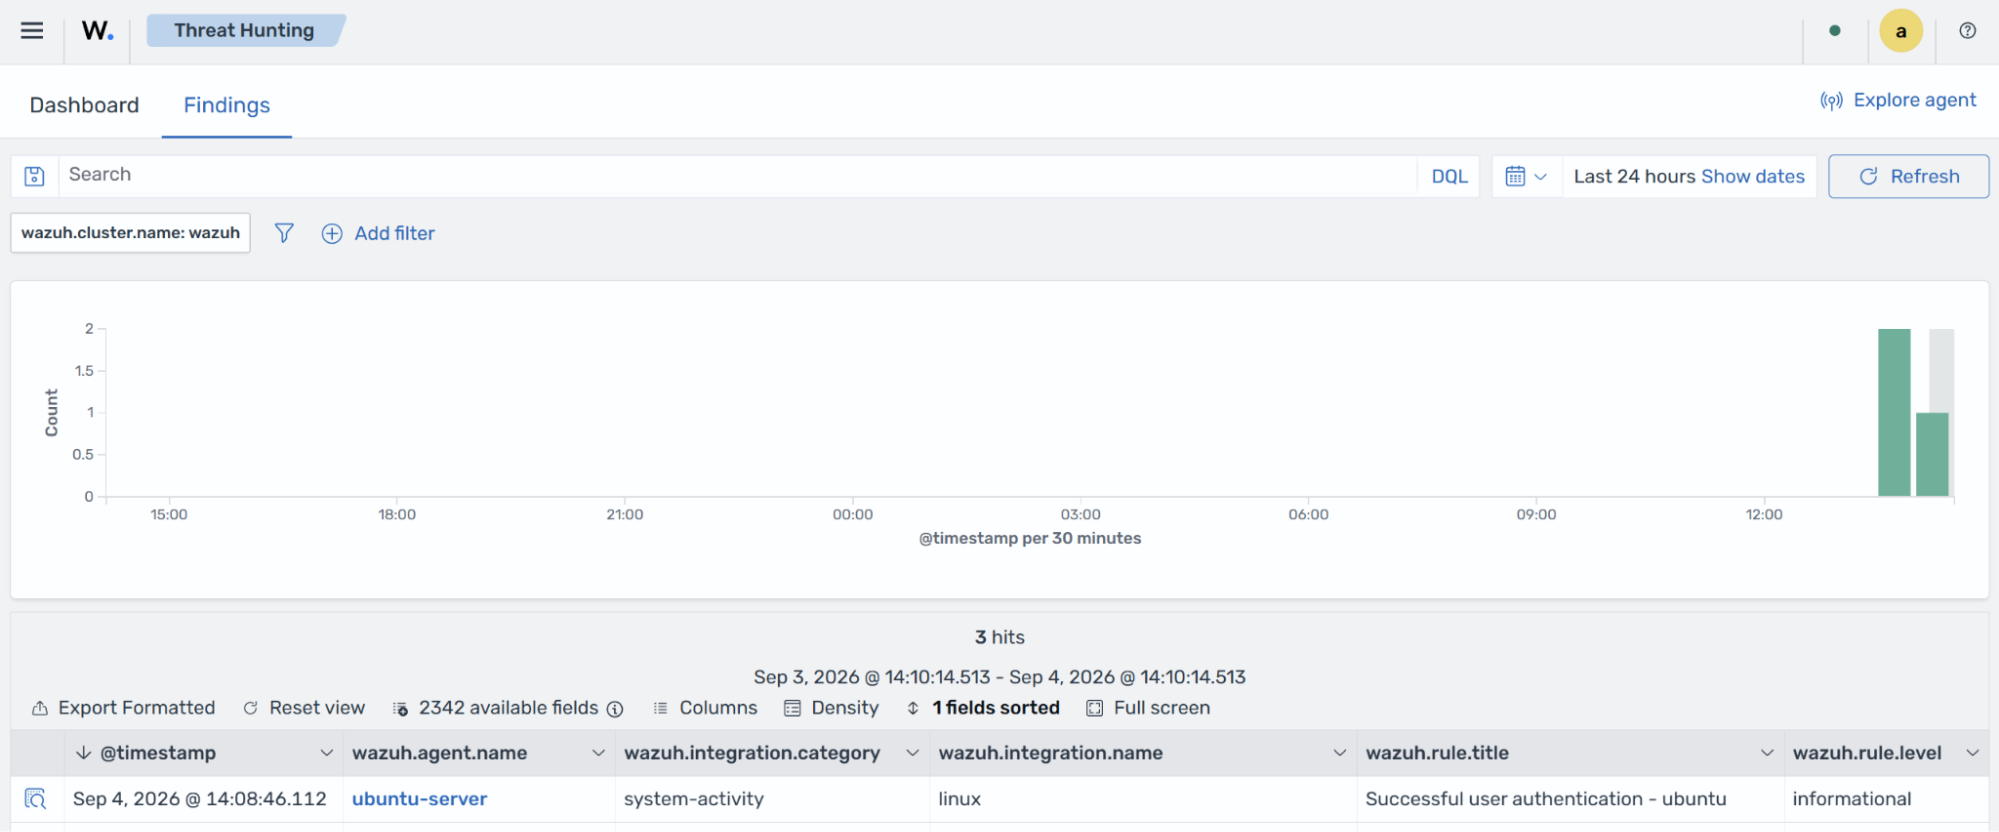Viewport: 1999px width, 832px height.
Task: Expand @timestamp column header menu
Action: tap(326, 753)
